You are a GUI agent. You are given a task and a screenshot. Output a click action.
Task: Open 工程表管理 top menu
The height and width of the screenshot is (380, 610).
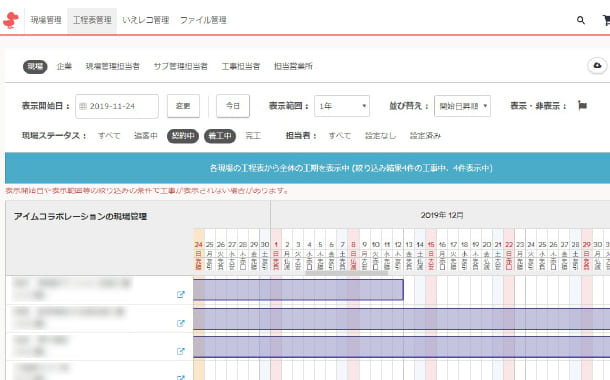coord(92,20)
